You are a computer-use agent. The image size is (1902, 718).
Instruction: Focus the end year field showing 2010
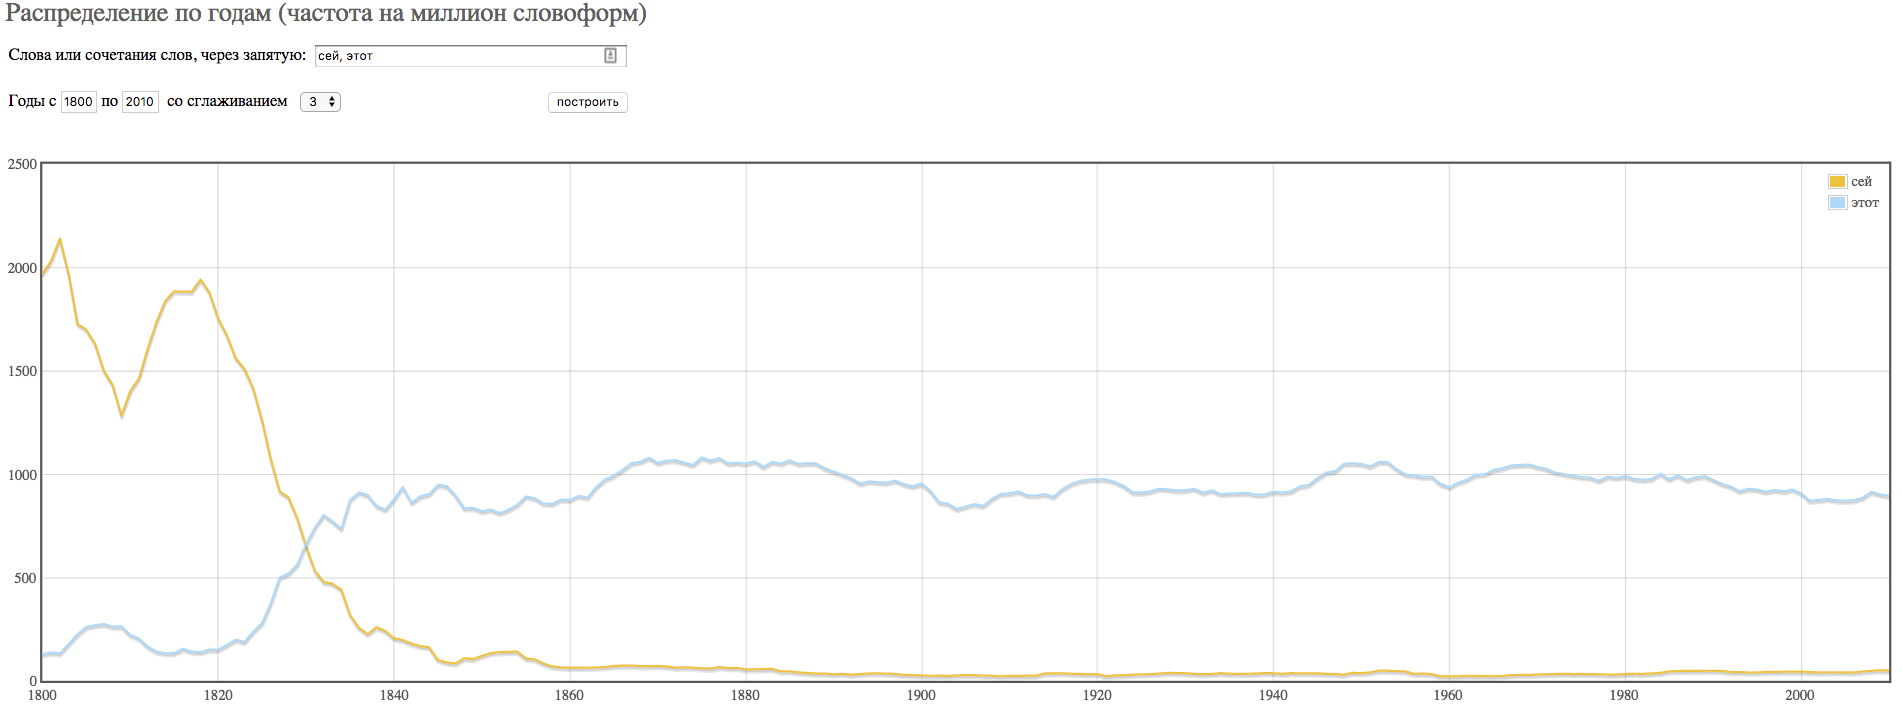pyautogui.click(x=140, y=102)
